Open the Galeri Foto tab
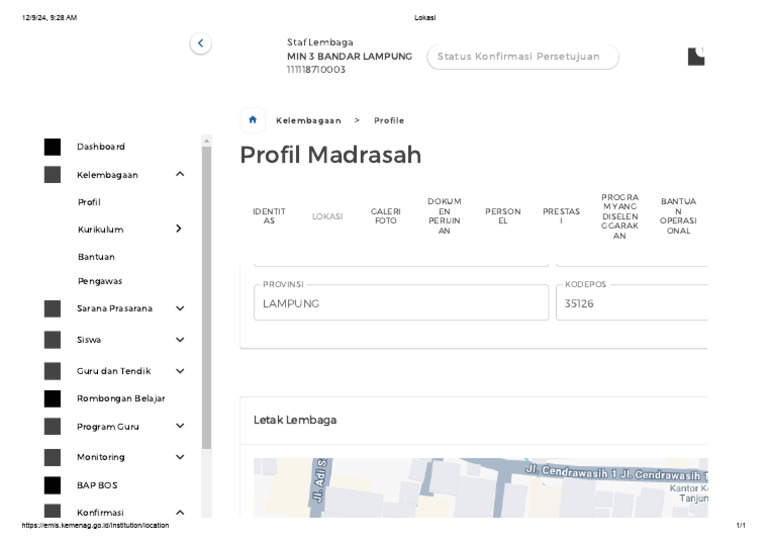 click(x=386, y=216)
